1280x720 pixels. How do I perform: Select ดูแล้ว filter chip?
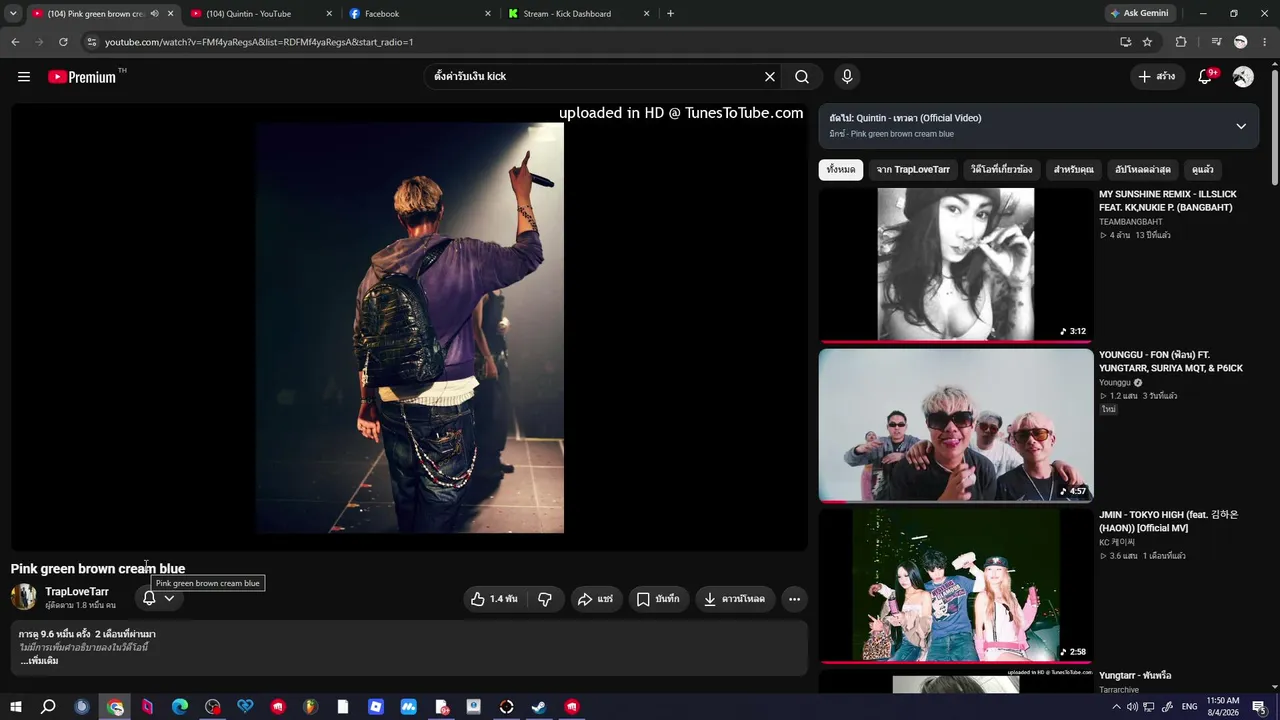(1202, 170)
